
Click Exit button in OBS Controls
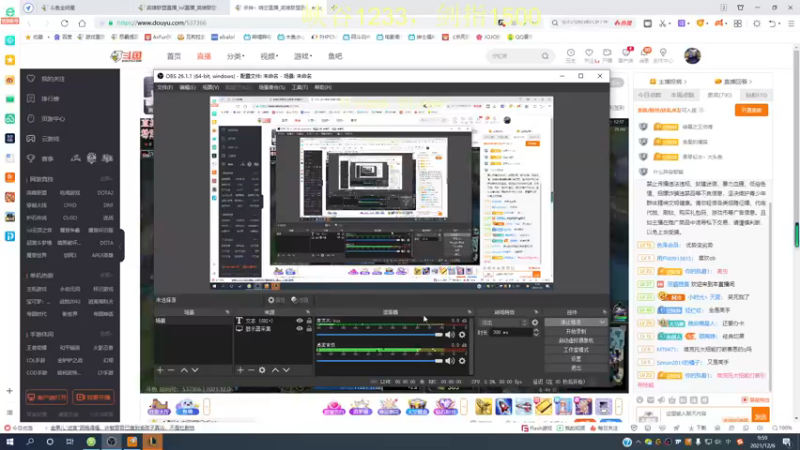pyautogui.click(x=576, y=368)
